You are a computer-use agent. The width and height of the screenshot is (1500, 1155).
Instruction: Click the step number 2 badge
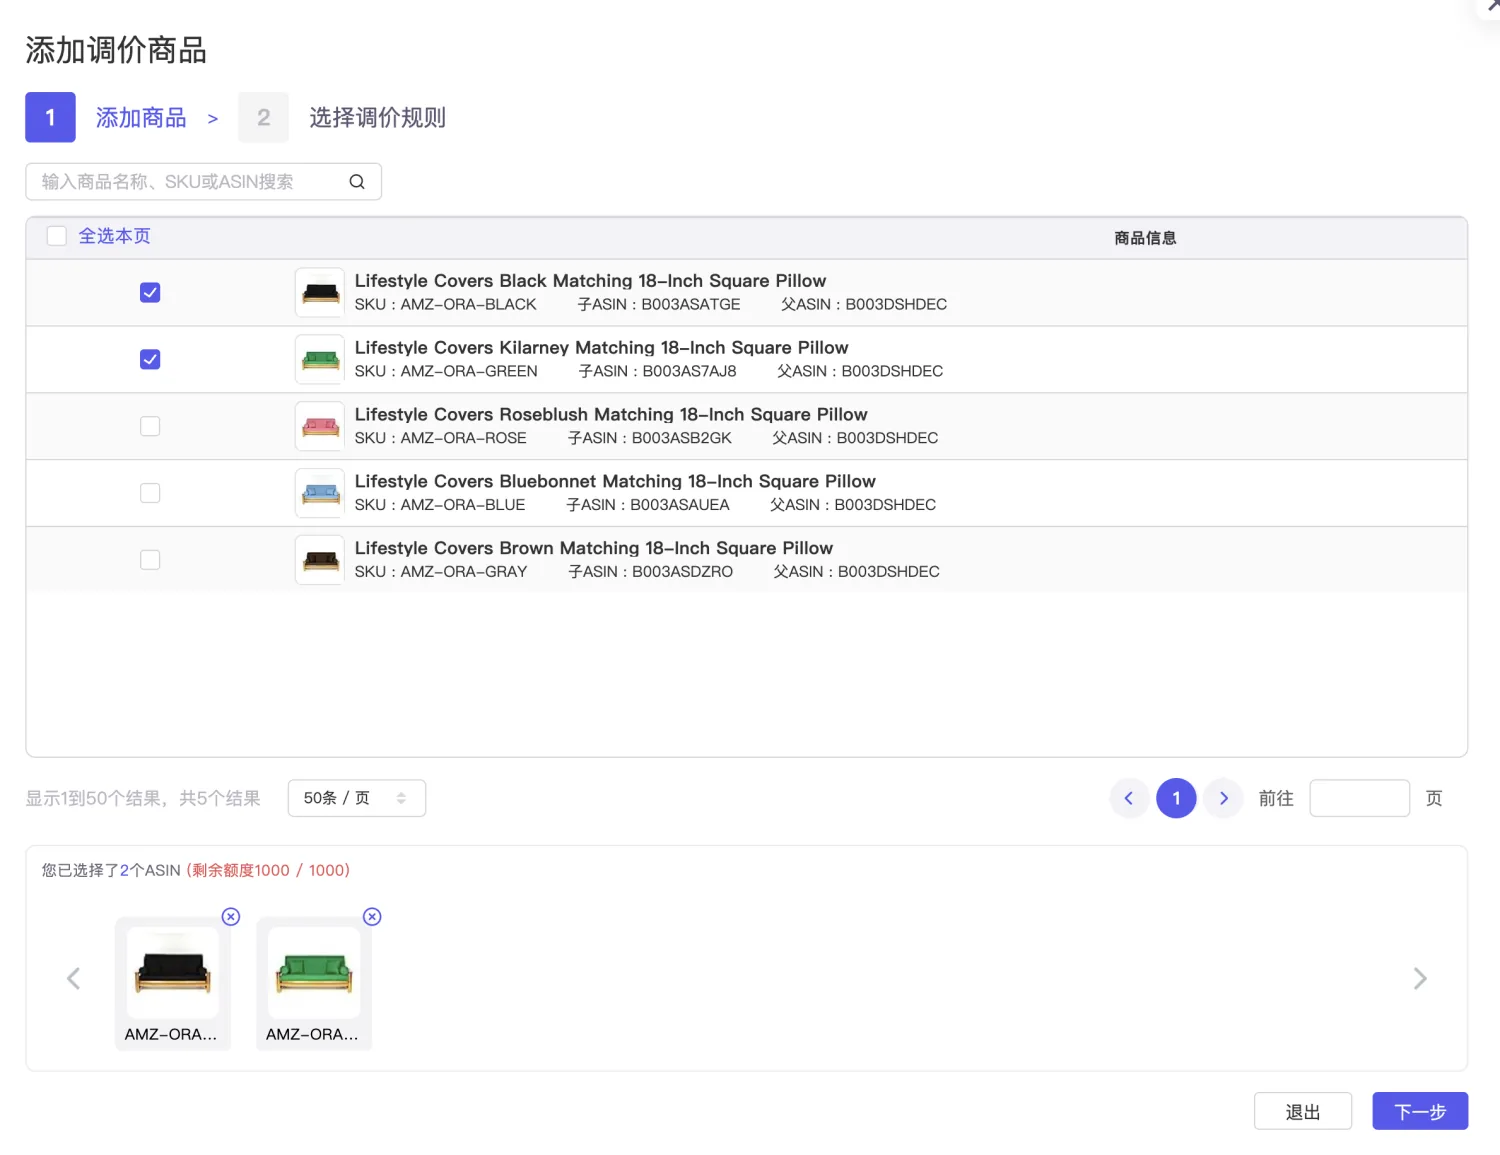click(263, 118)
